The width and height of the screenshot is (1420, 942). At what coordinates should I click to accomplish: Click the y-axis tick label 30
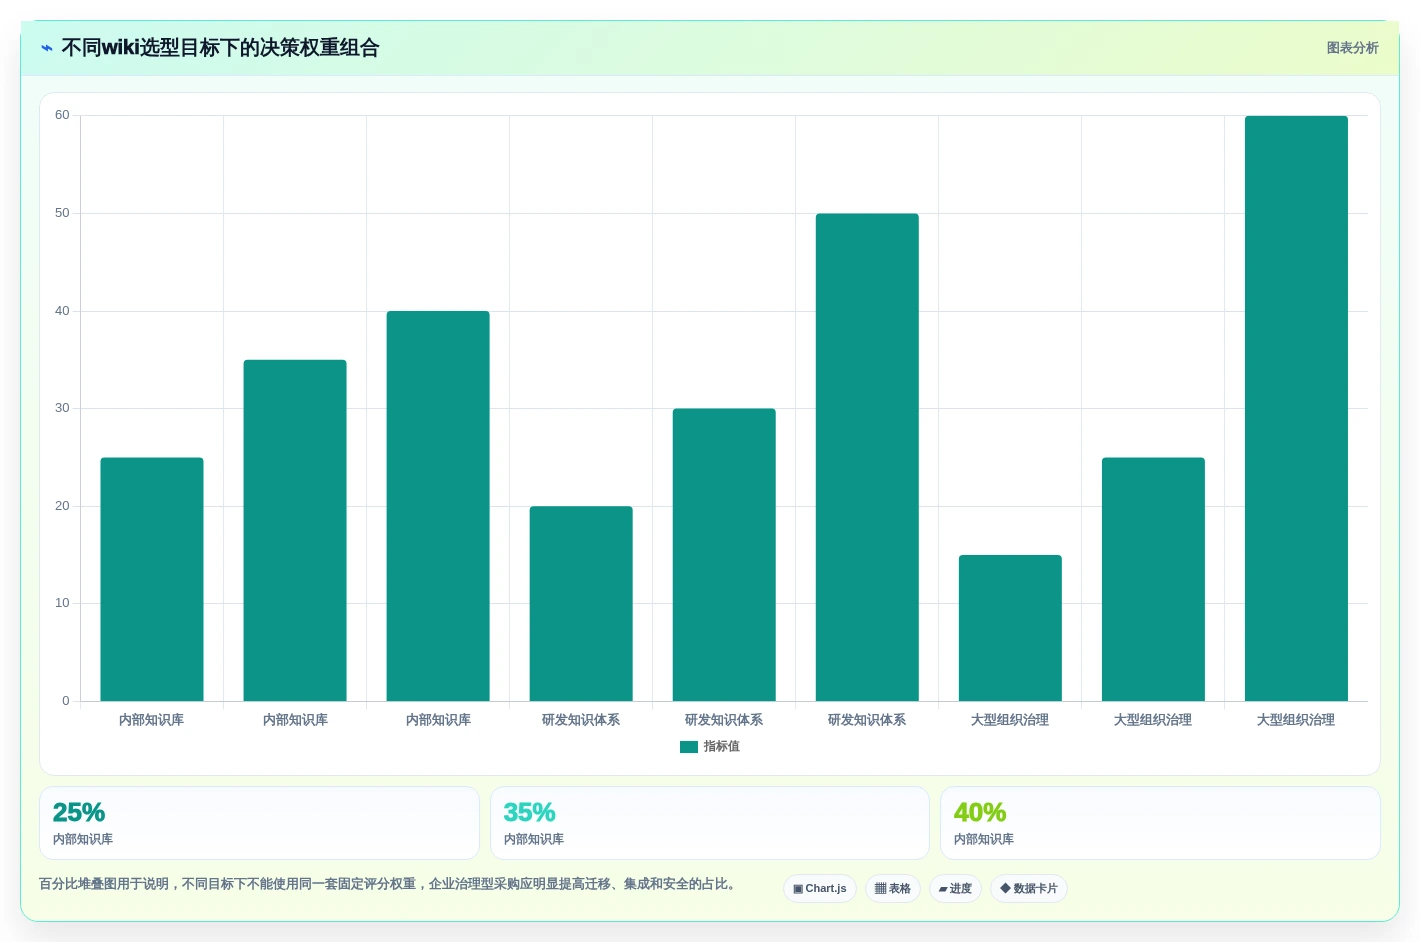point(62,408)
